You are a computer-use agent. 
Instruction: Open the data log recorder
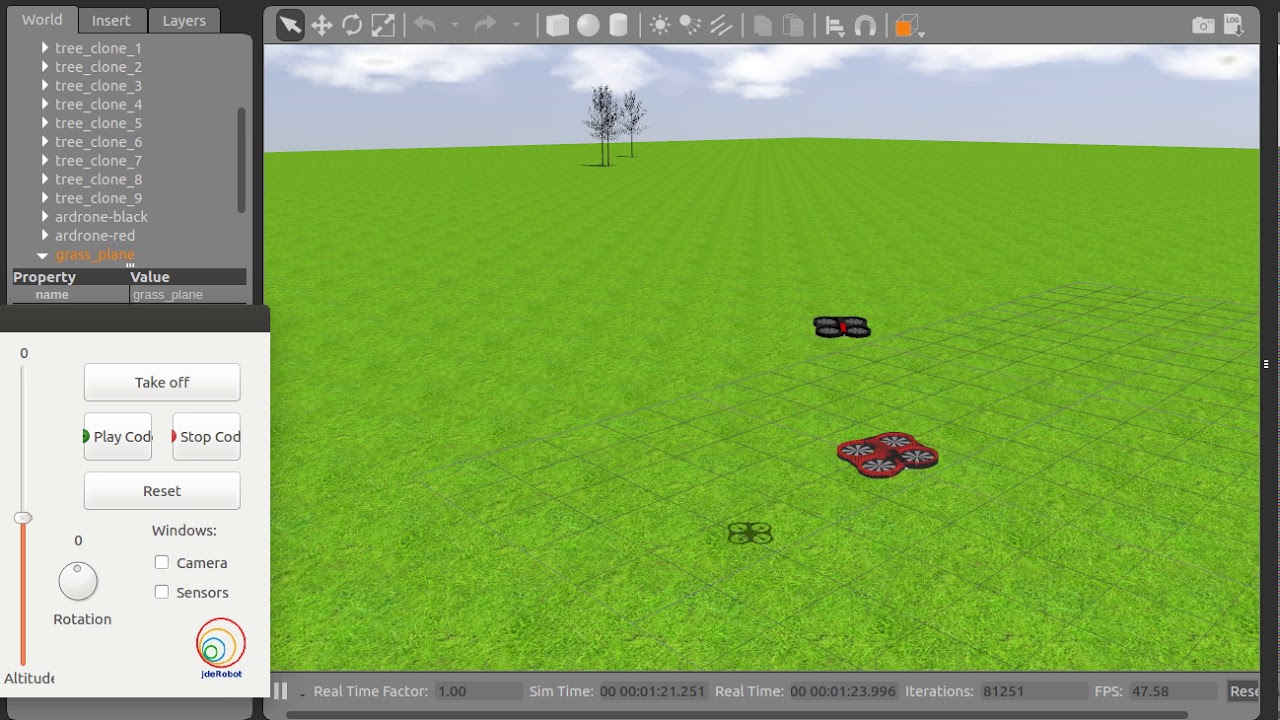pyautogui.click(x=1233, y=25)
